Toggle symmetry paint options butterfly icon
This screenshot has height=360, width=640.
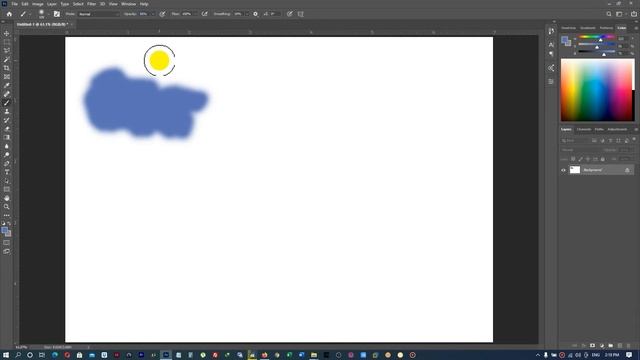tap(301, 14)
